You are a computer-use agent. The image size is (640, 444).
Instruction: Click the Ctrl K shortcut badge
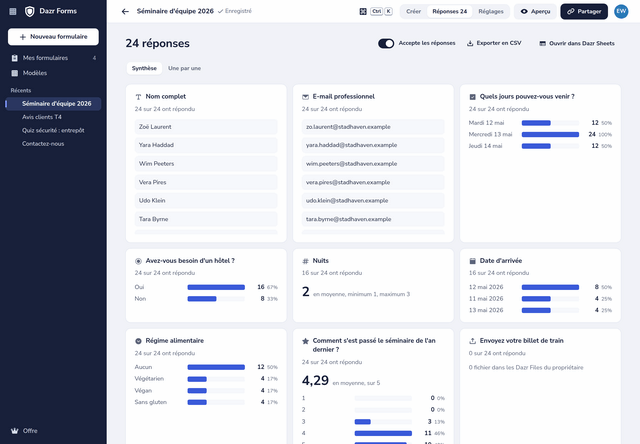381,11
